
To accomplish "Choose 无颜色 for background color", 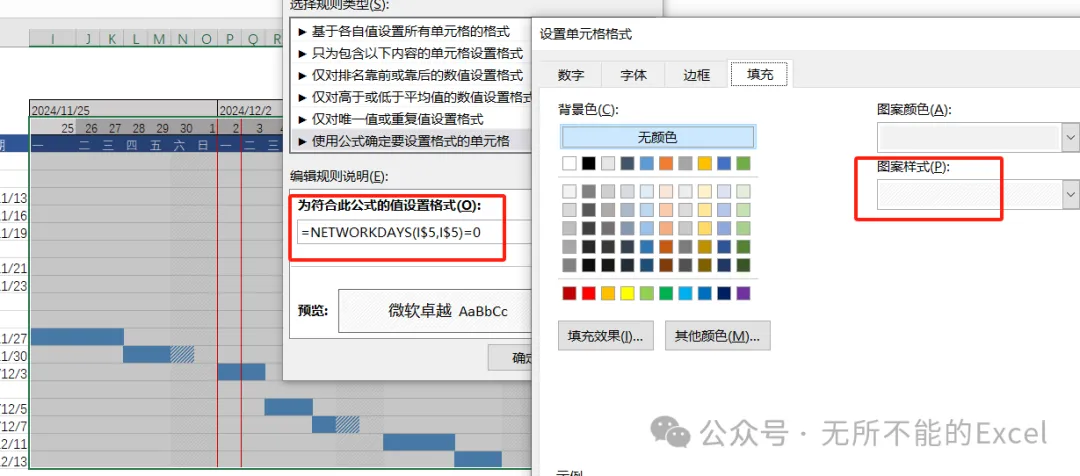I will pos(658,137).
